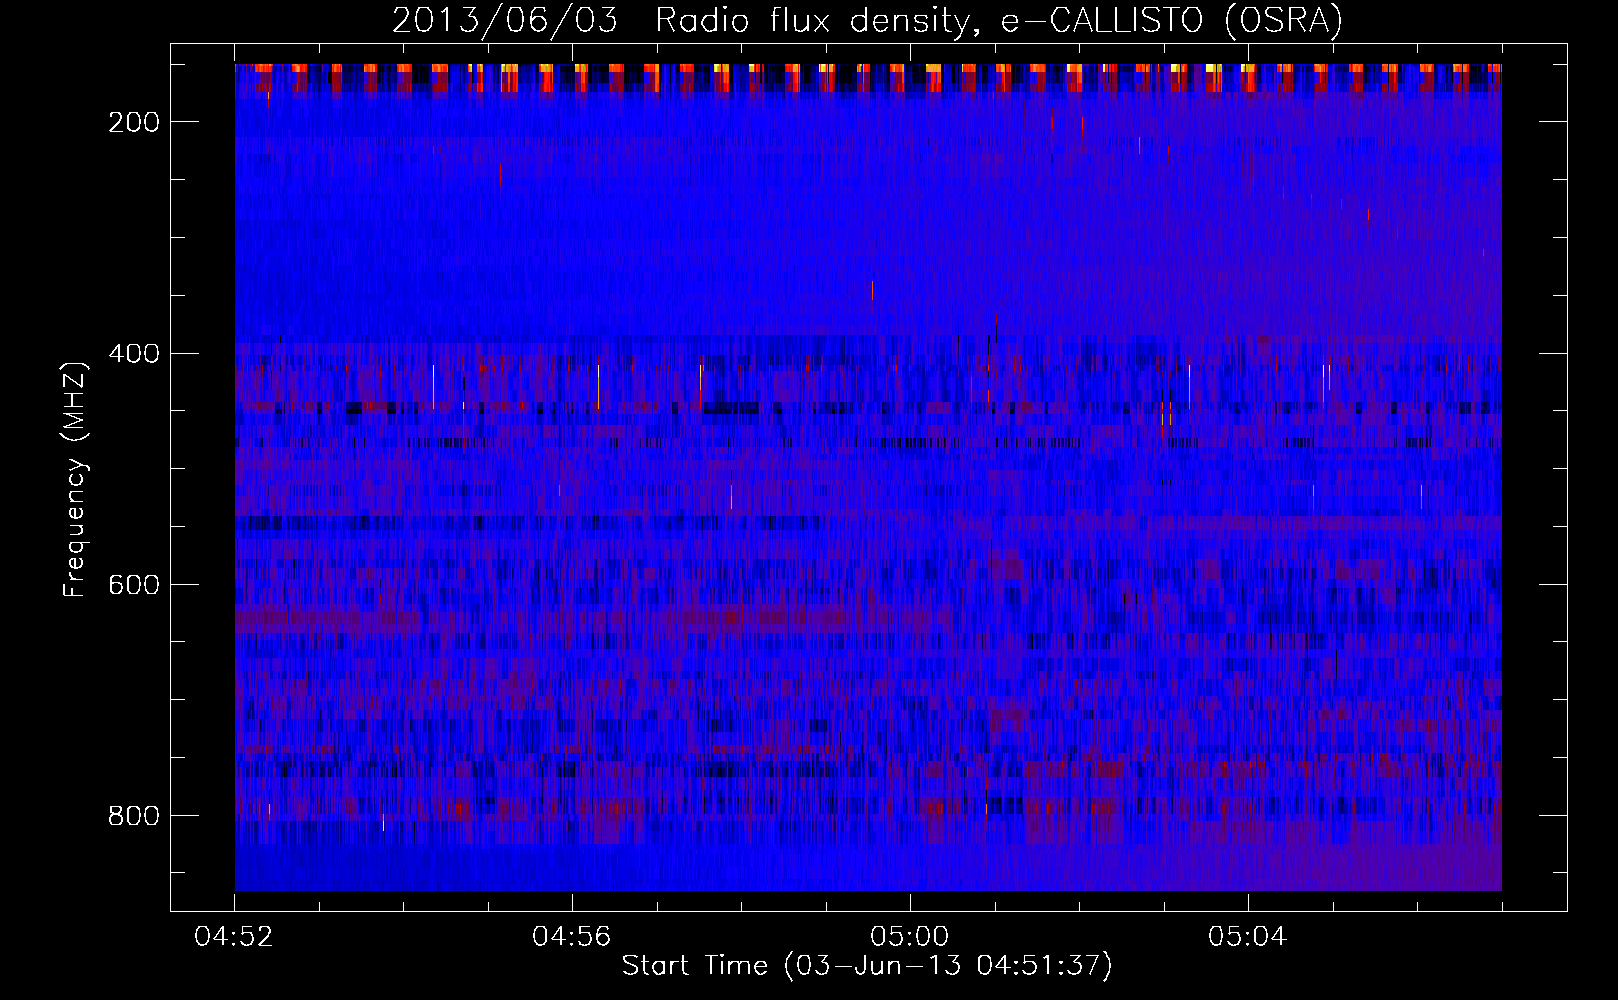Select the 800 frequency tick label
The width and height of the screenshot is (1618, 1000).
pos(134,816)
